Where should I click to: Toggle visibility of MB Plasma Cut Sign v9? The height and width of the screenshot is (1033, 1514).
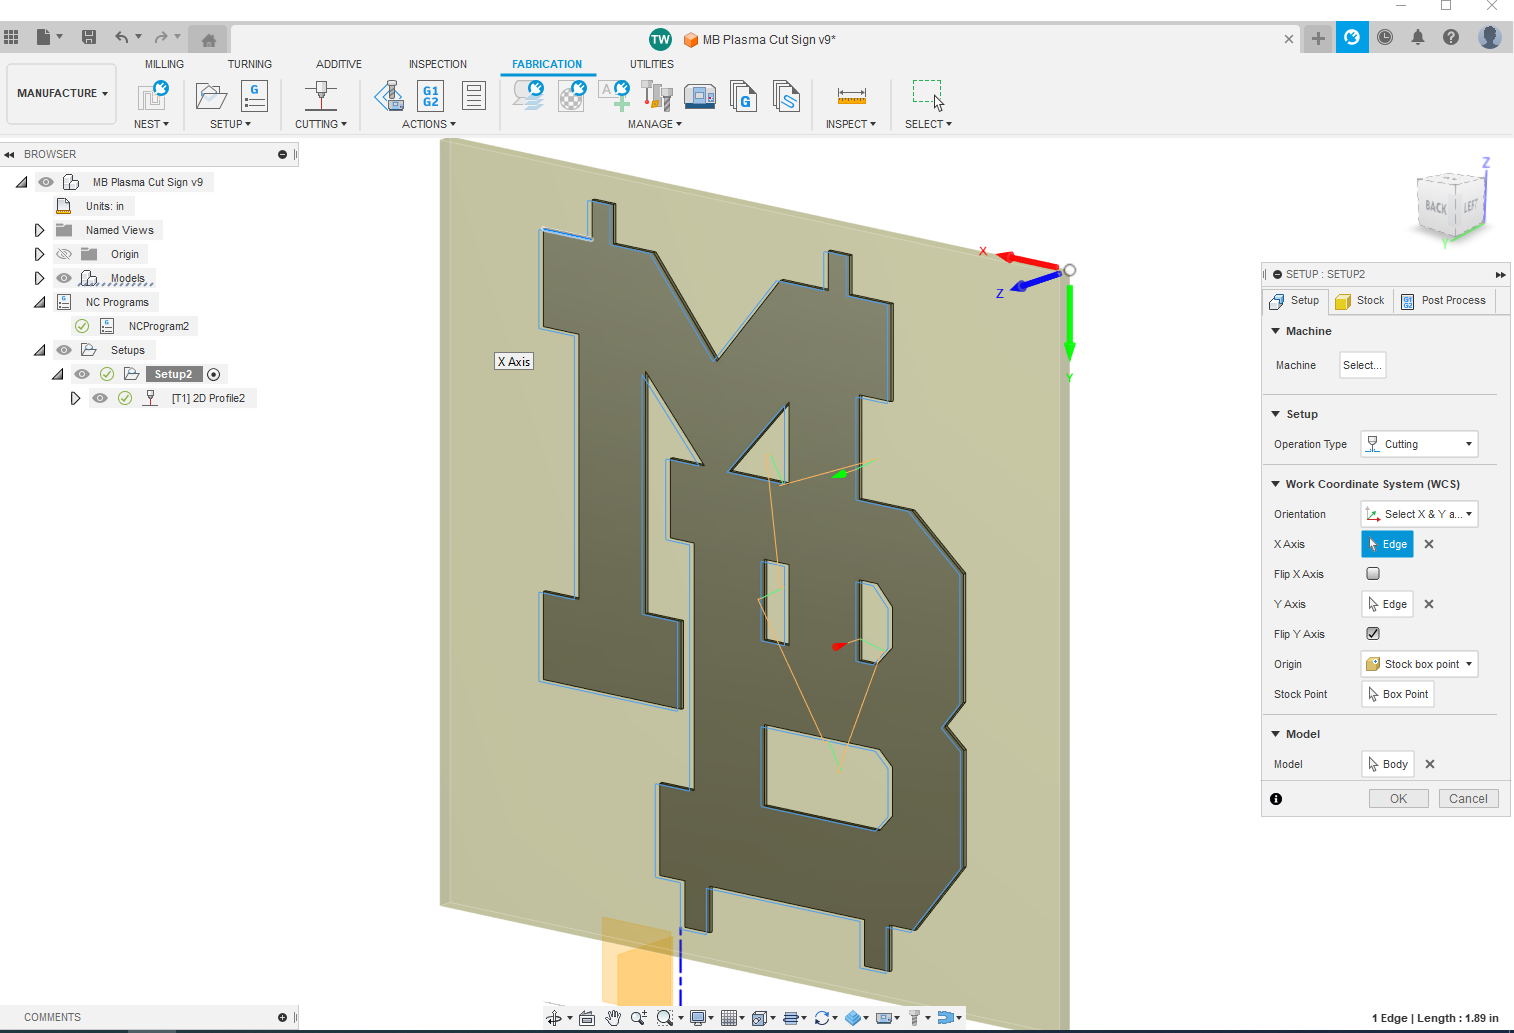point(46,182)
